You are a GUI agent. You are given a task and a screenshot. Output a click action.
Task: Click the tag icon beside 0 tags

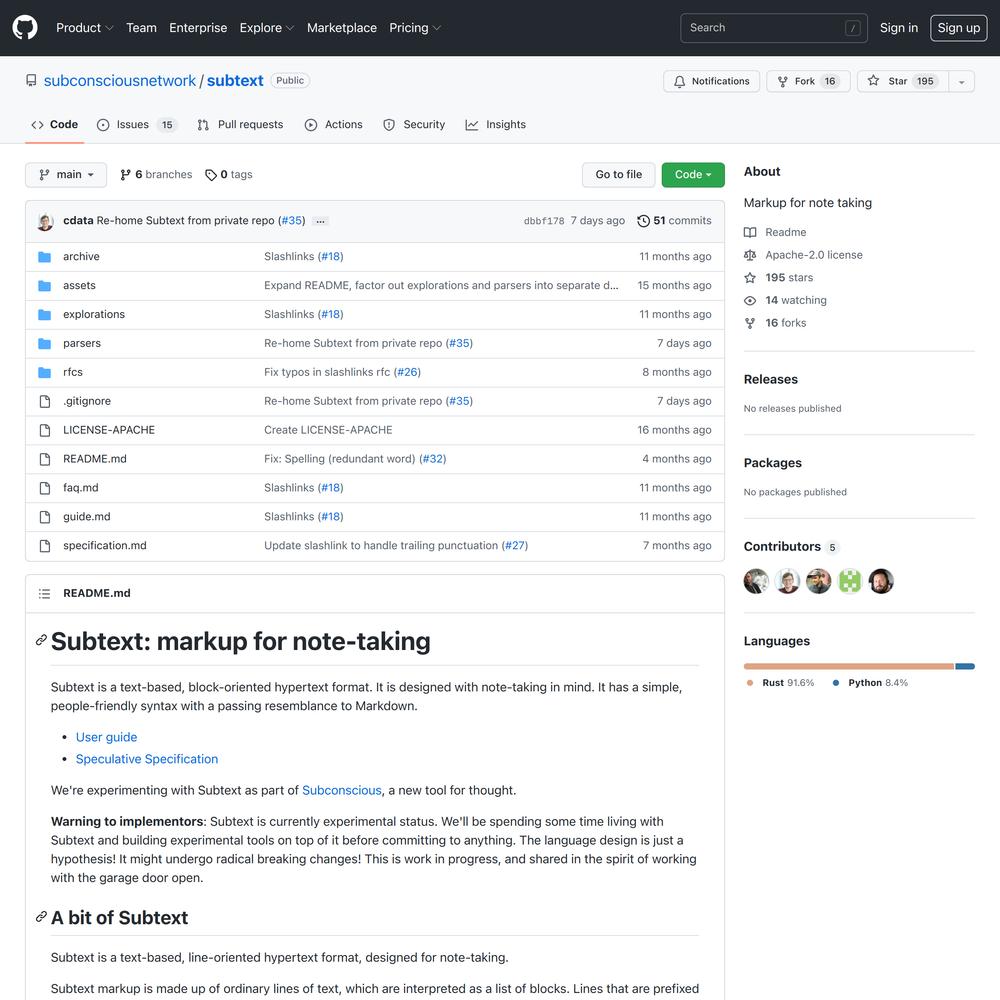[x=210, y=175]
